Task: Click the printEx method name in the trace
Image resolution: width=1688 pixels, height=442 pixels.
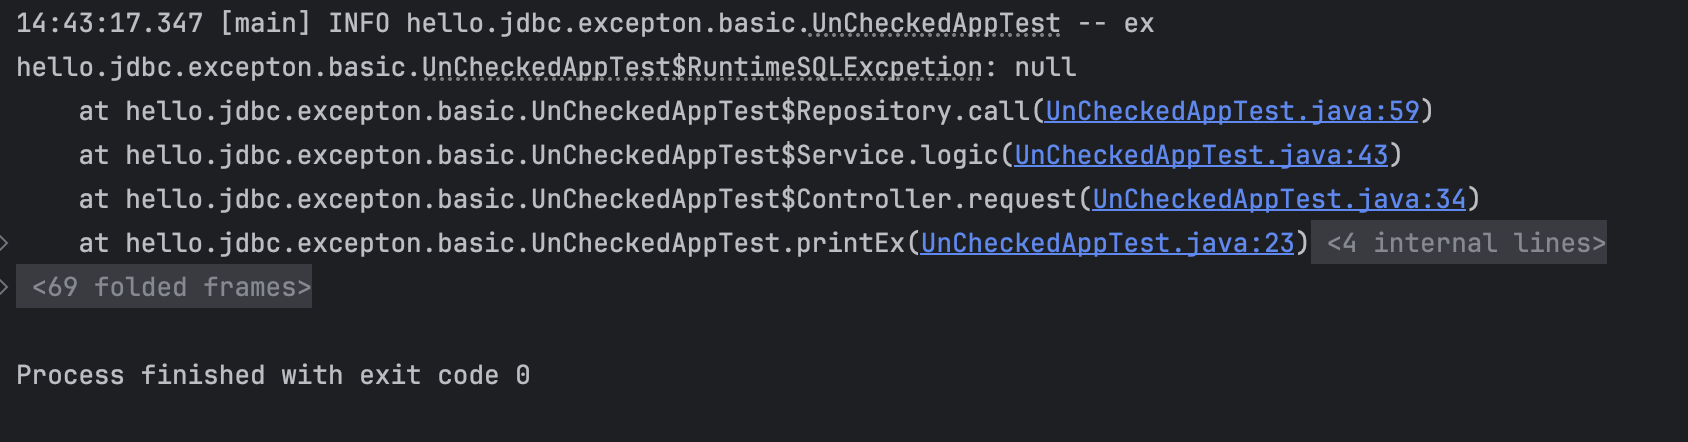Action: point(850,243)
